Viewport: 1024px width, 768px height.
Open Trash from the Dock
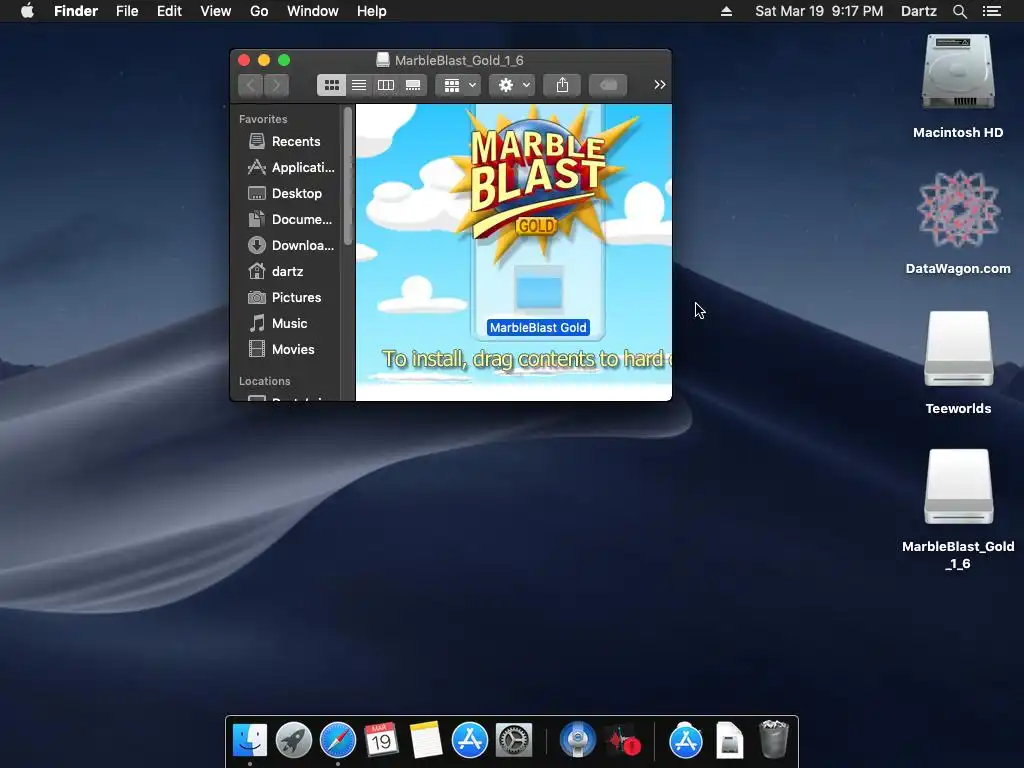click(774, 741)
